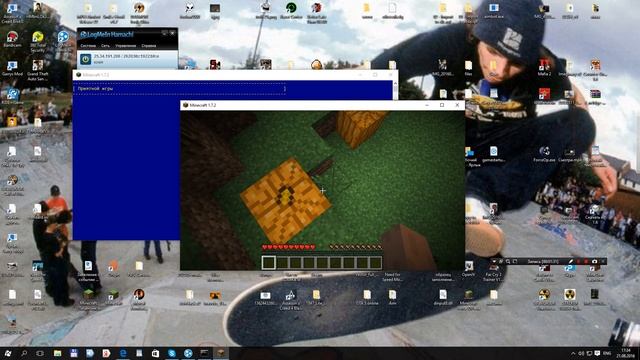Screen dimensions: 640x360
Task: Switch to Minecraft via its taskbar icon
Action: tap(221, 353)
